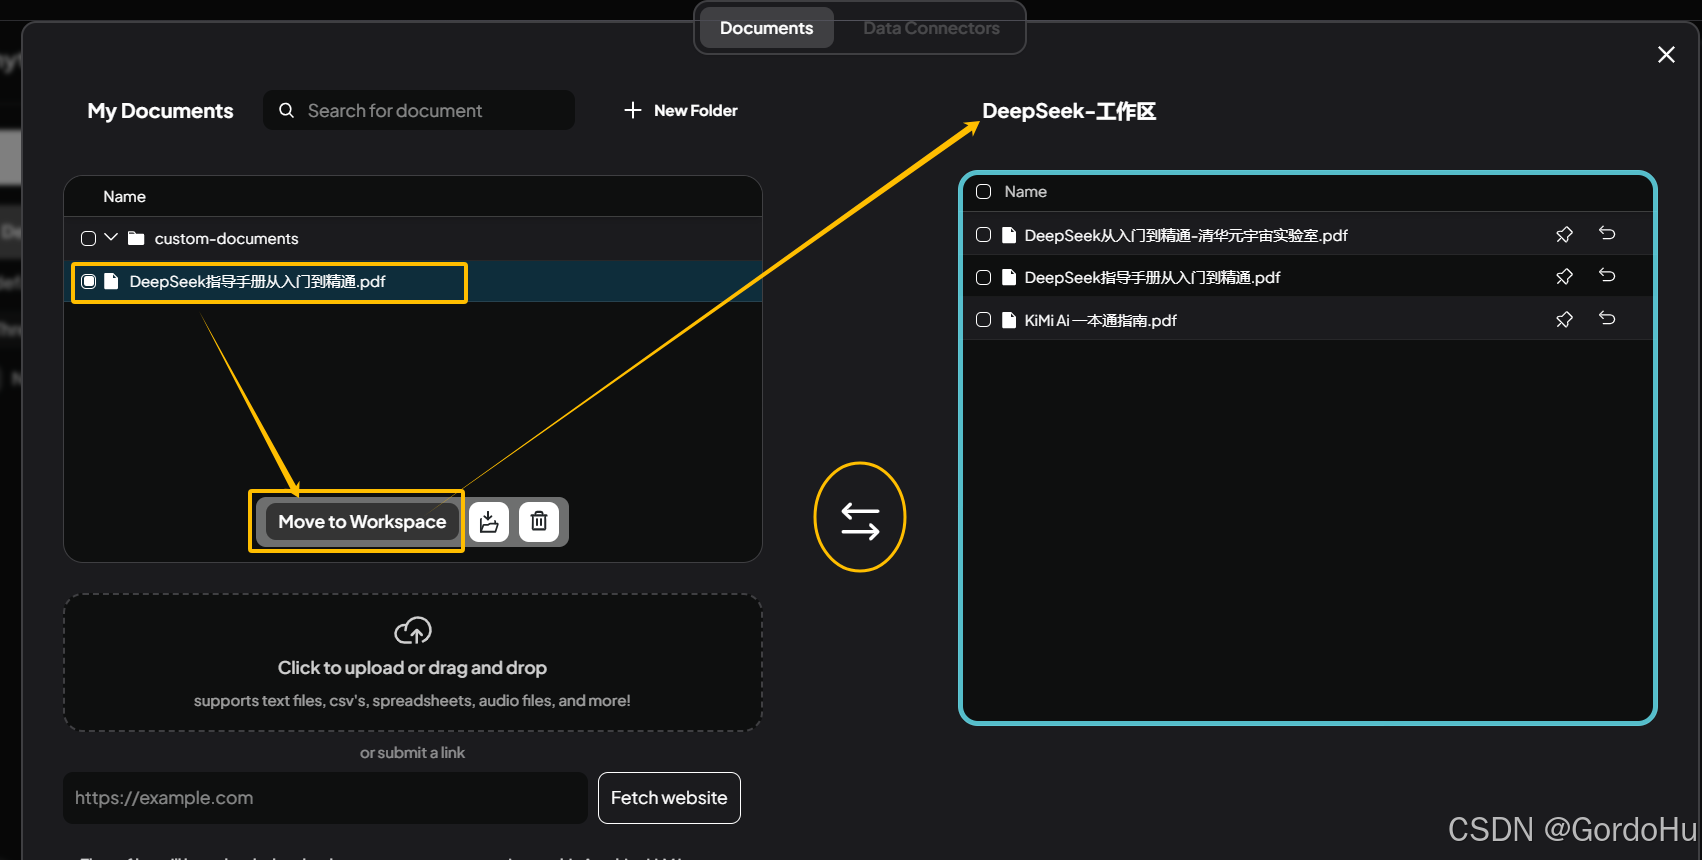The width and height of the screenshot is (1702, 860).
Task: Switch to the Documents tab
Action: 767,28
